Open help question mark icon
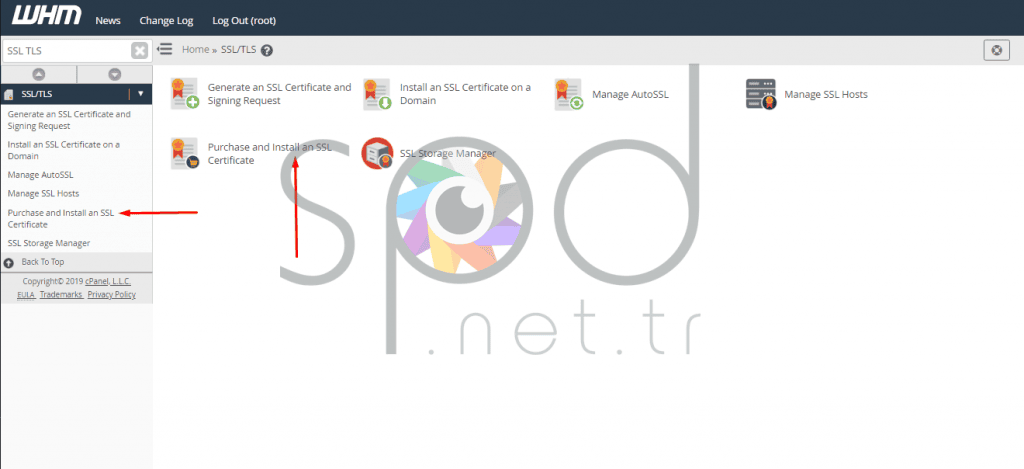This screenshot has height=469, width=1024. pyautogui.click(x=266, y=50)
